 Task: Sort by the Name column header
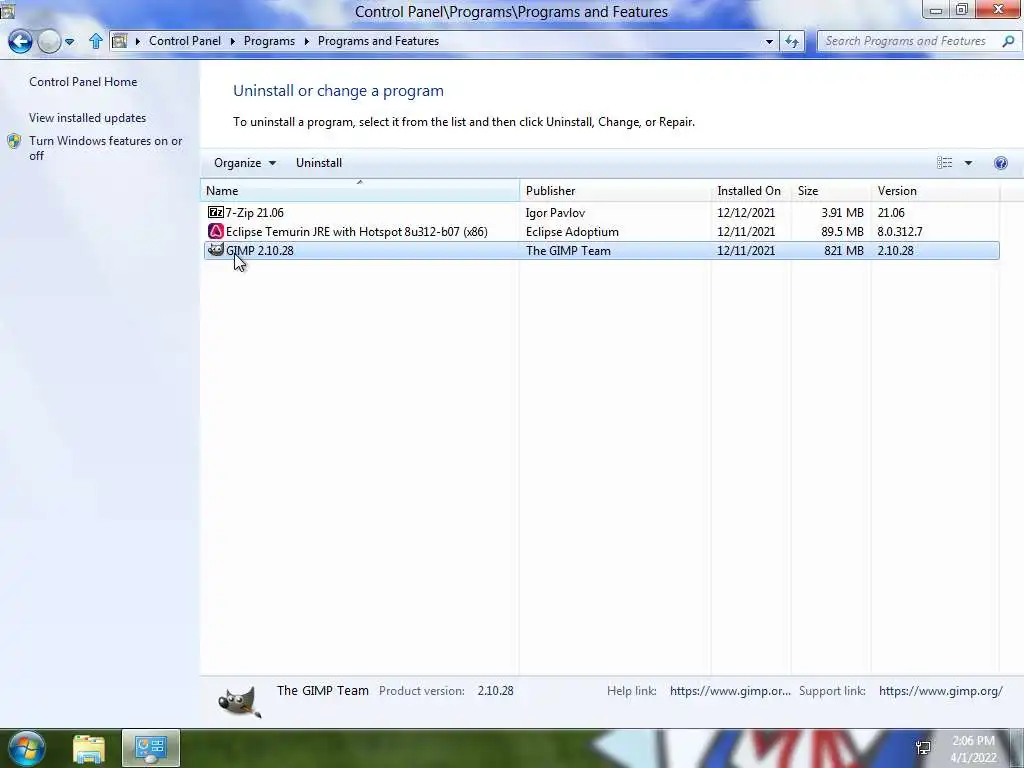point(360,191)
